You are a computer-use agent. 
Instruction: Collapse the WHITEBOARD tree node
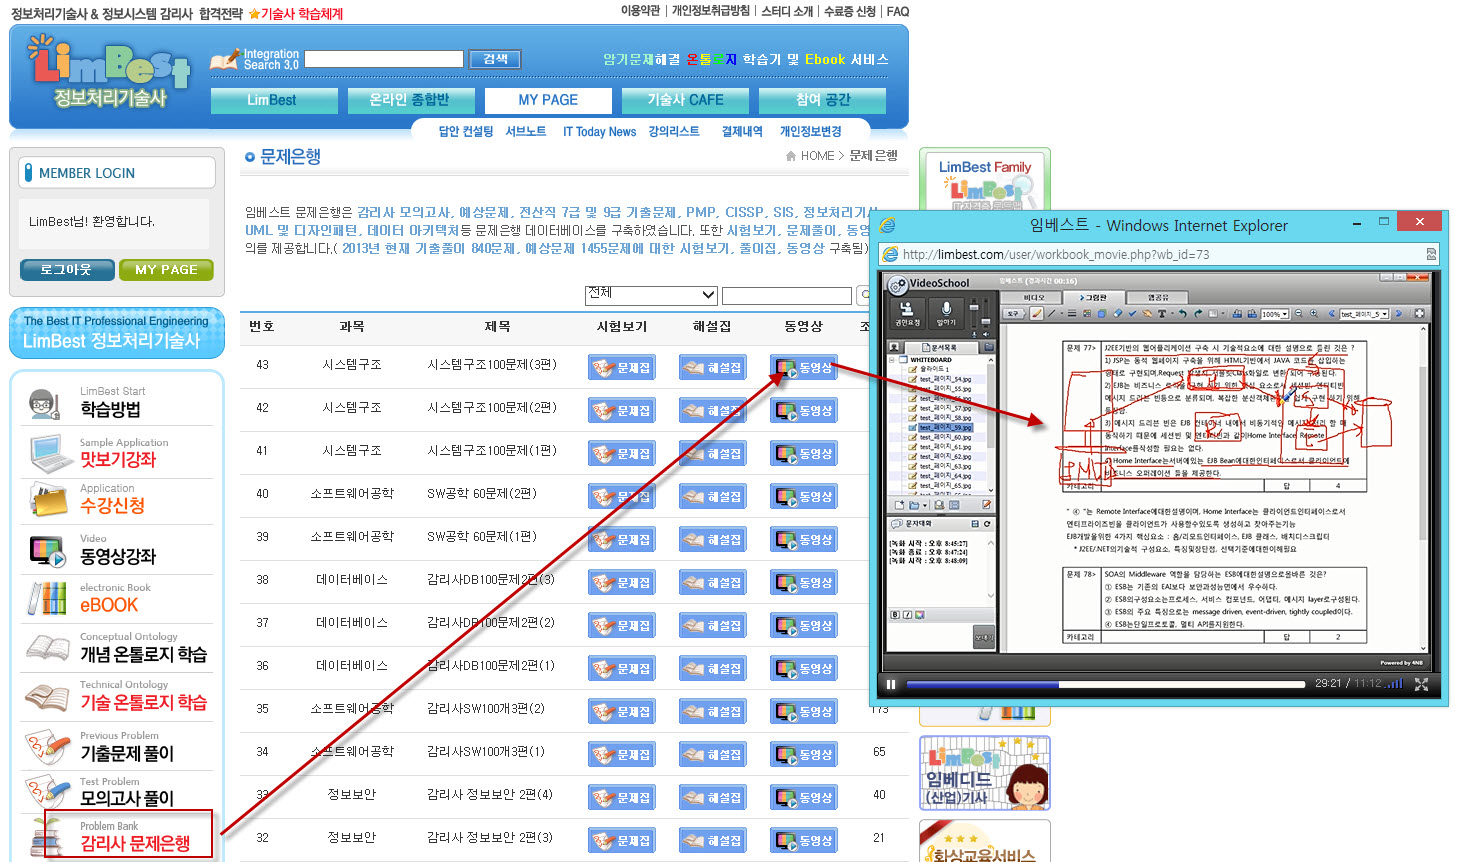click(892, 360)
